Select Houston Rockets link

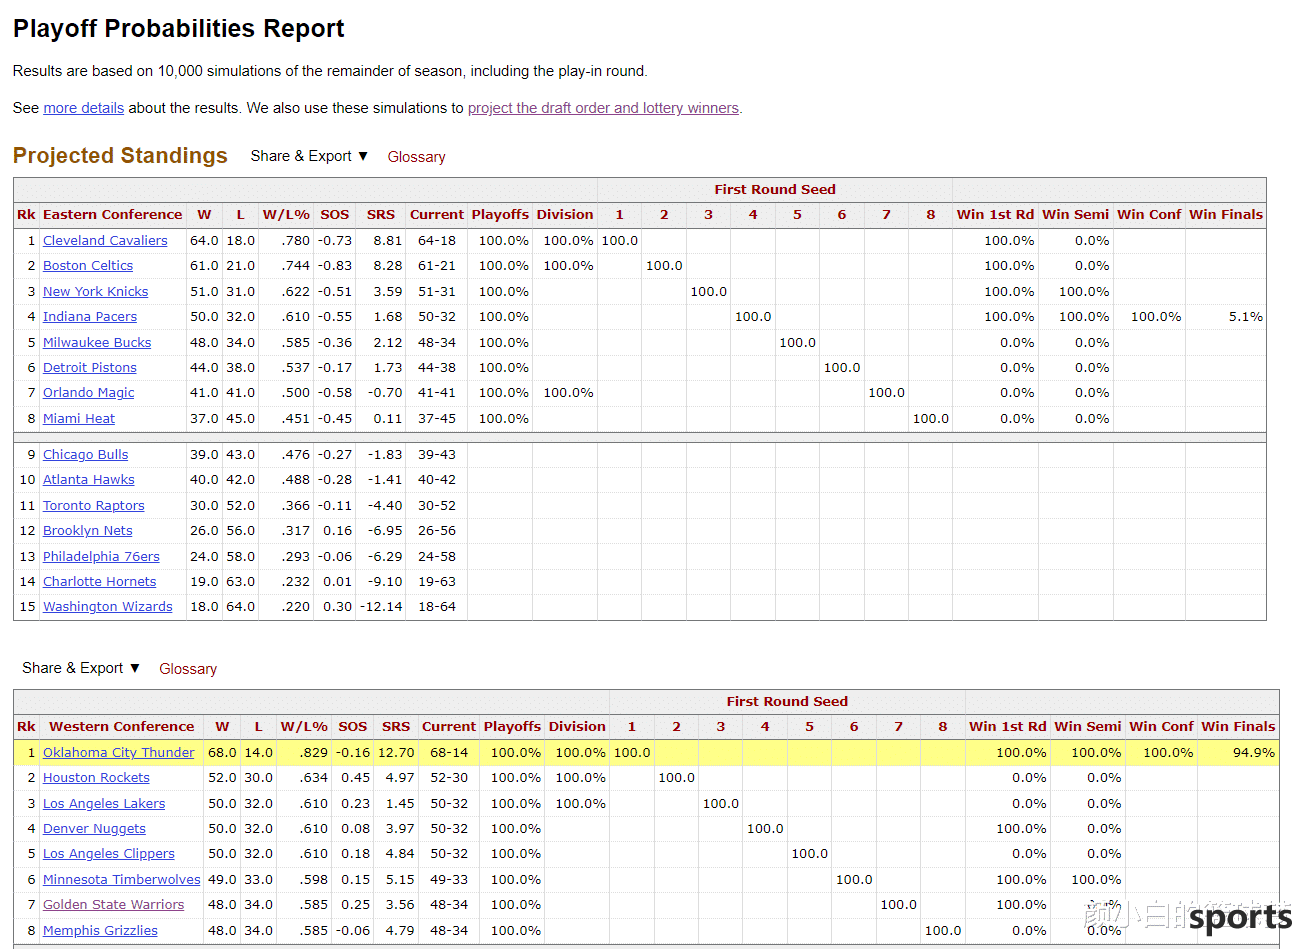(96, 778)
